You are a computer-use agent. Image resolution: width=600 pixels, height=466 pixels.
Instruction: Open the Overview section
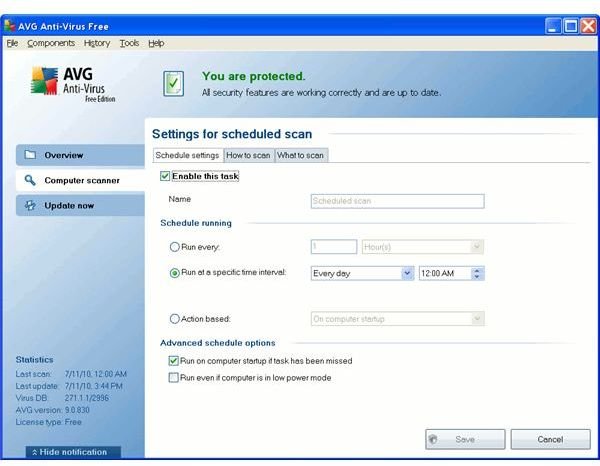pos(80,155)
